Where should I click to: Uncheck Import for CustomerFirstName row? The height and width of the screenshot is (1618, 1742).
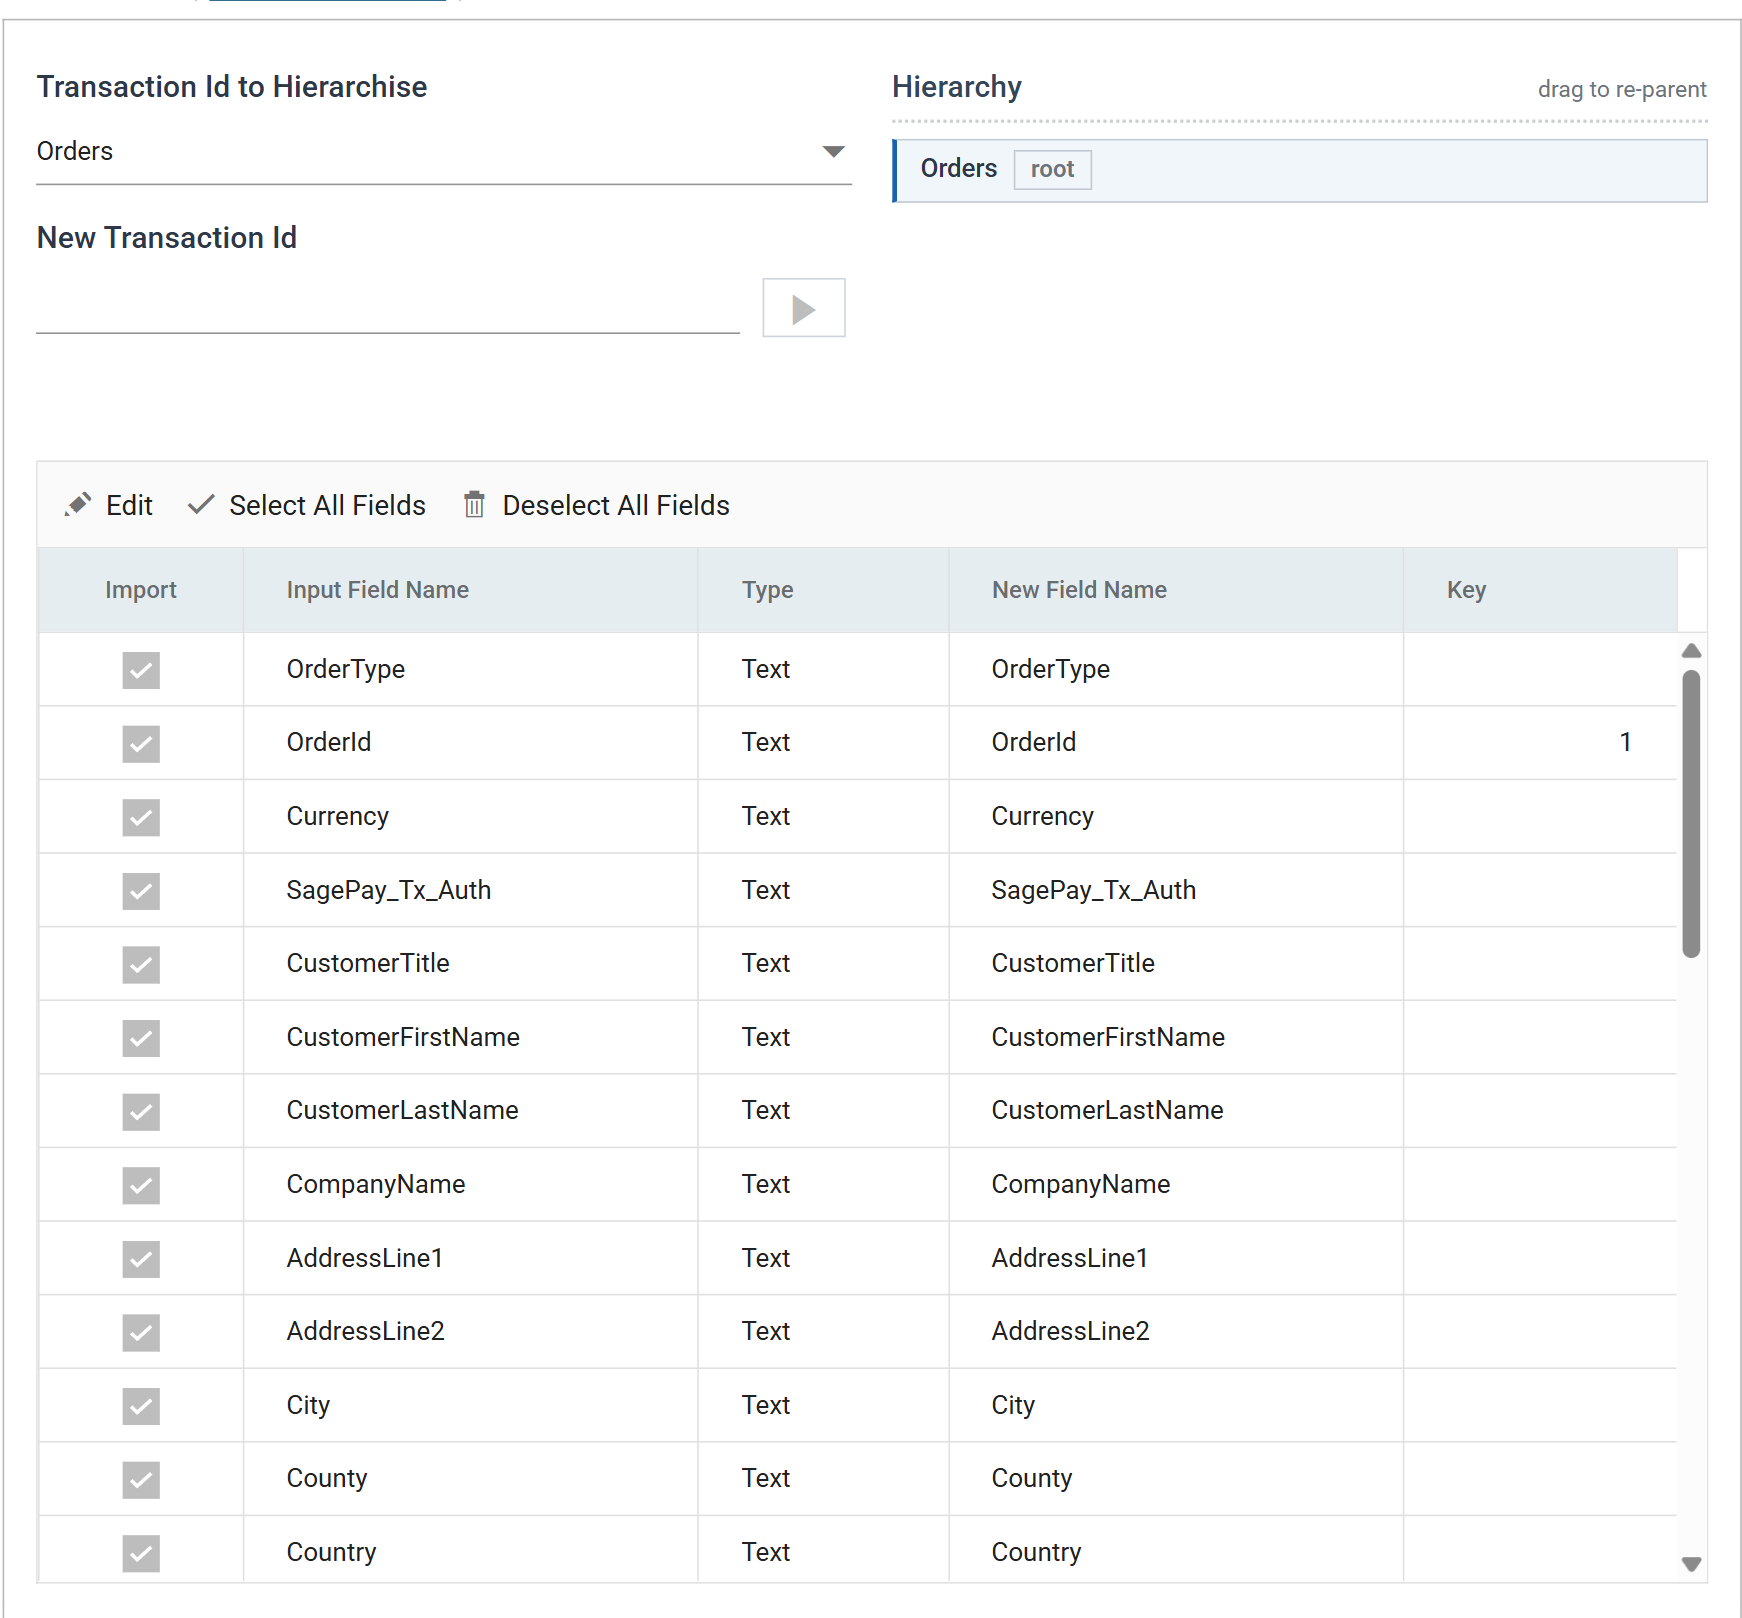click(x=141, y=1038)
